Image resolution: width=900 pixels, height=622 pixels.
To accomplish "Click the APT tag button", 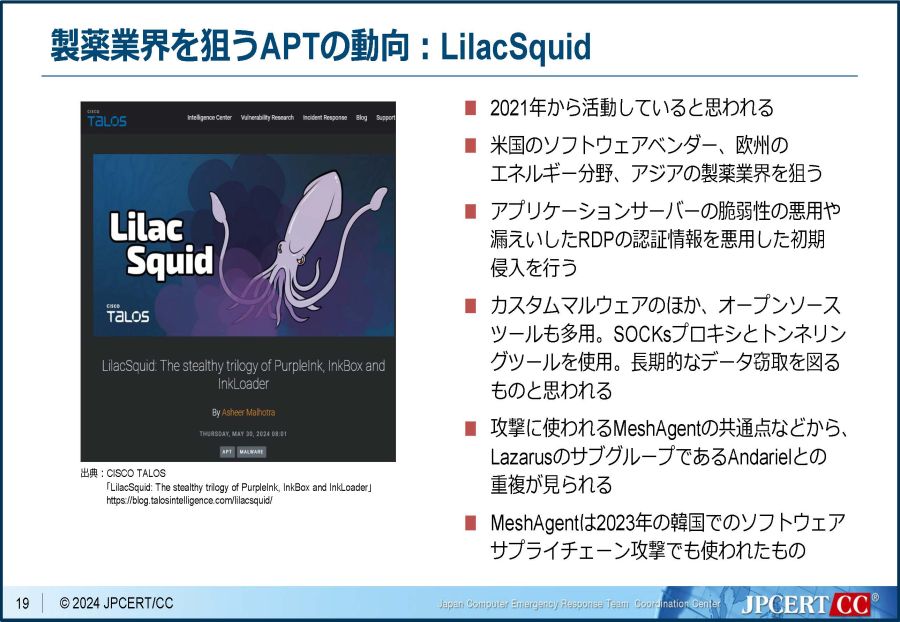I will tap(227, 452).
